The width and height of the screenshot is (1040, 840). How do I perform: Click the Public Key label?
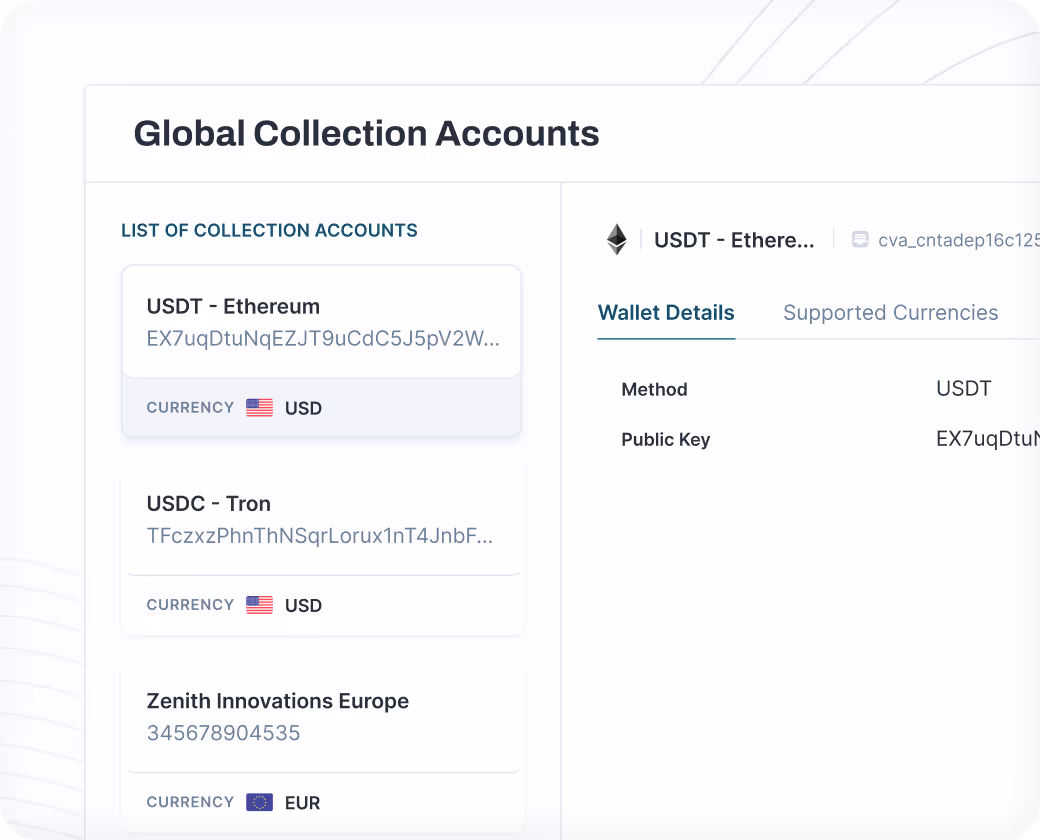pos(665,439)
